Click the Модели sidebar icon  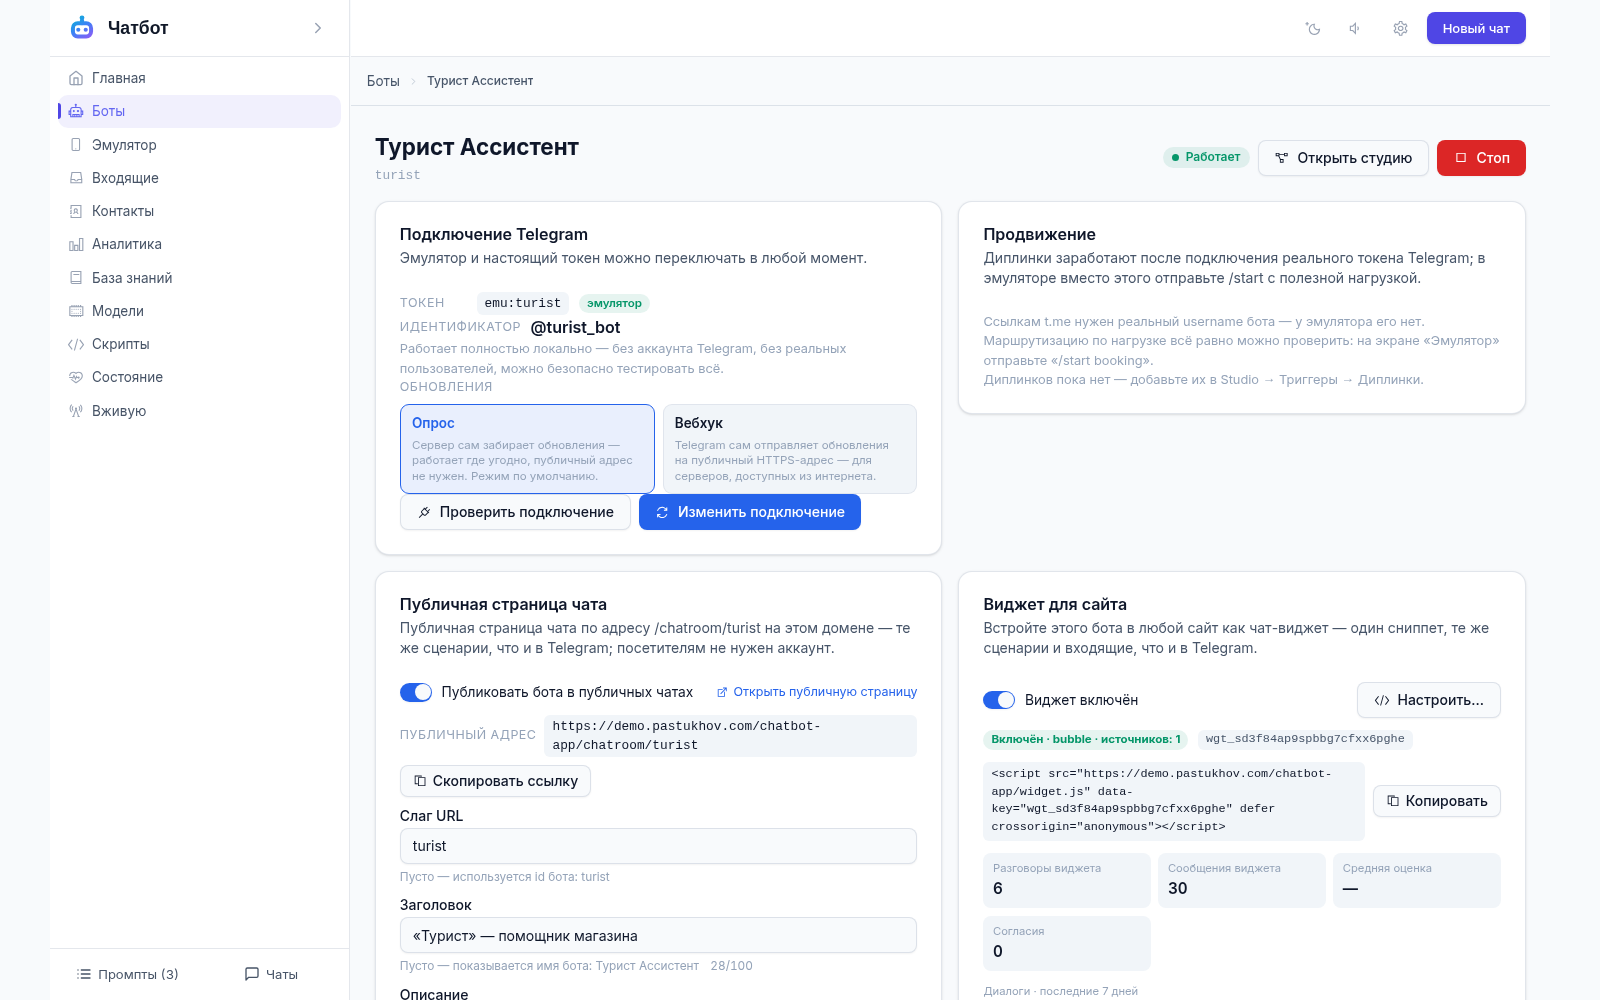(76, 311)
